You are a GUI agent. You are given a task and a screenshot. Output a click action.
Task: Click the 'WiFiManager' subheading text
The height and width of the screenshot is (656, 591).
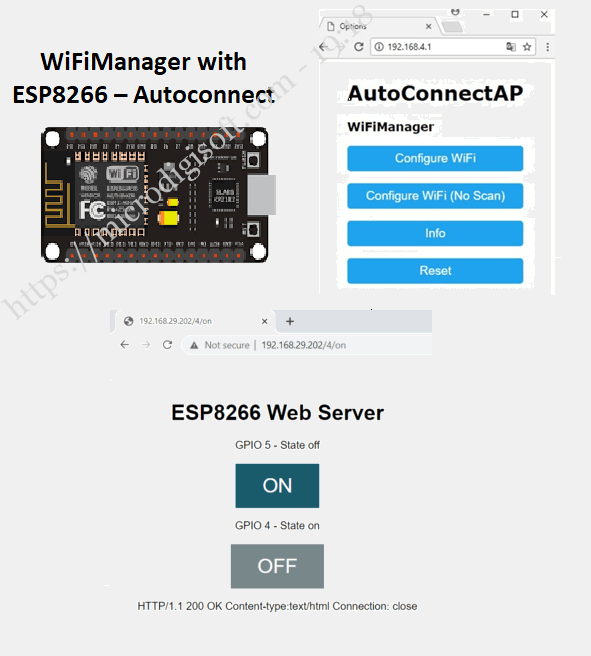pyautogui.click(x=391, y=127)
